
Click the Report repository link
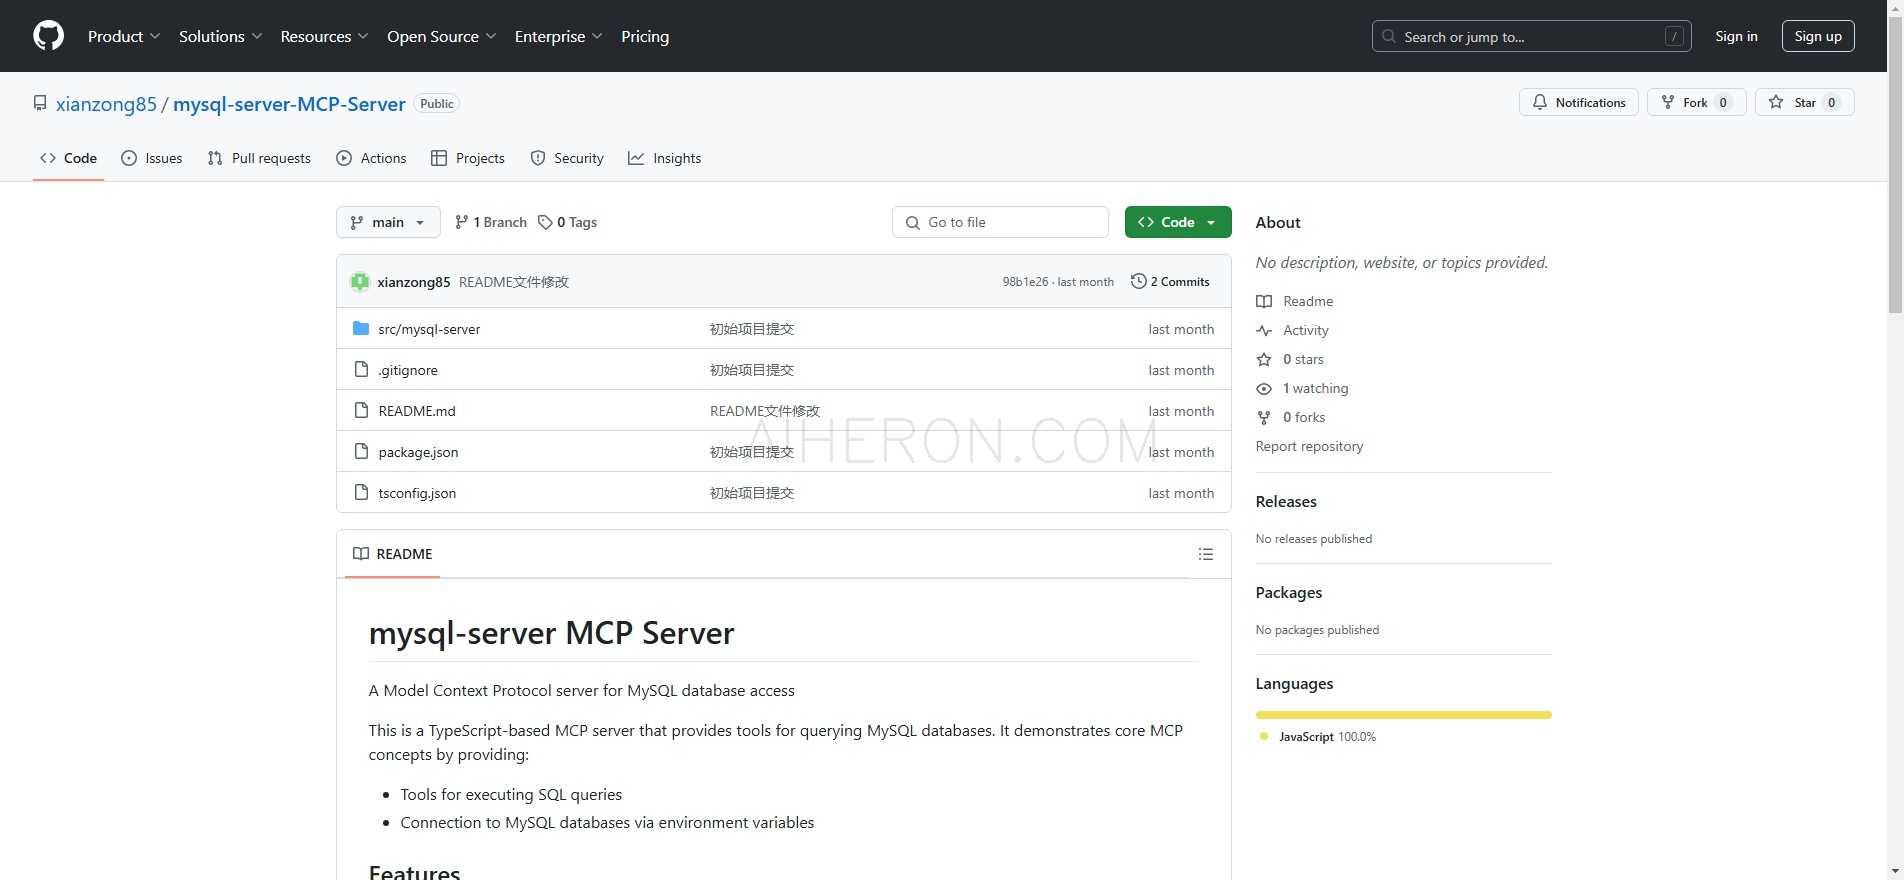[x=1309, y=446]
